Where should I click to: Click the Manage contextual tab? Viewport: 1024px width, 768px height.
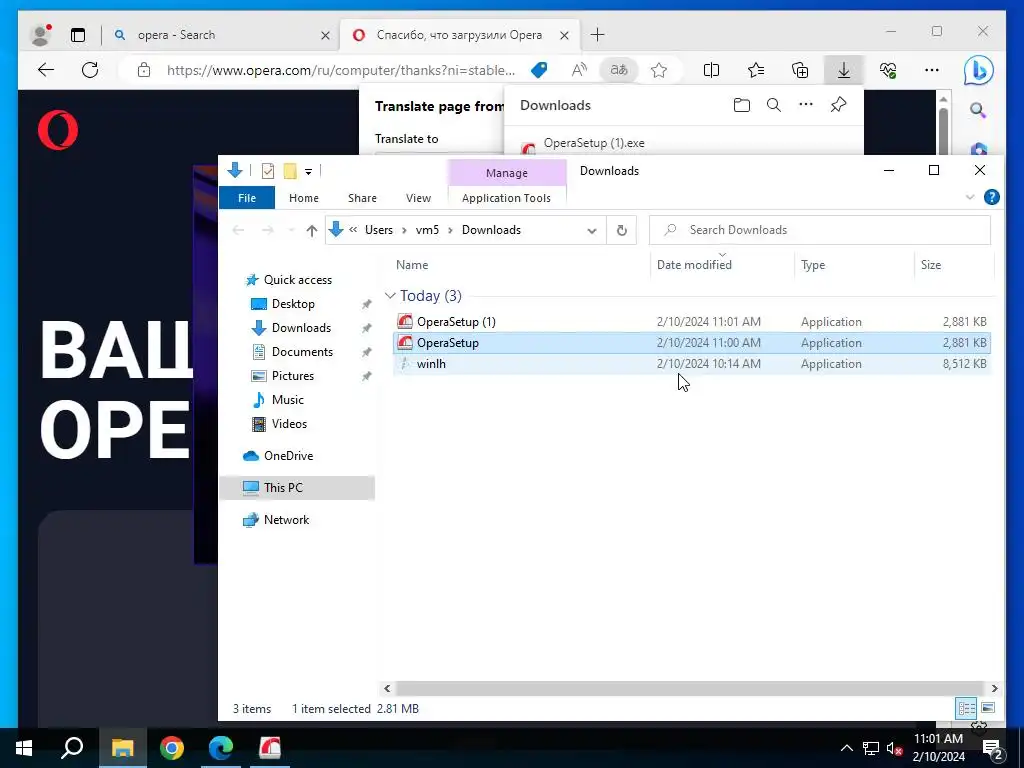[507, 173]
